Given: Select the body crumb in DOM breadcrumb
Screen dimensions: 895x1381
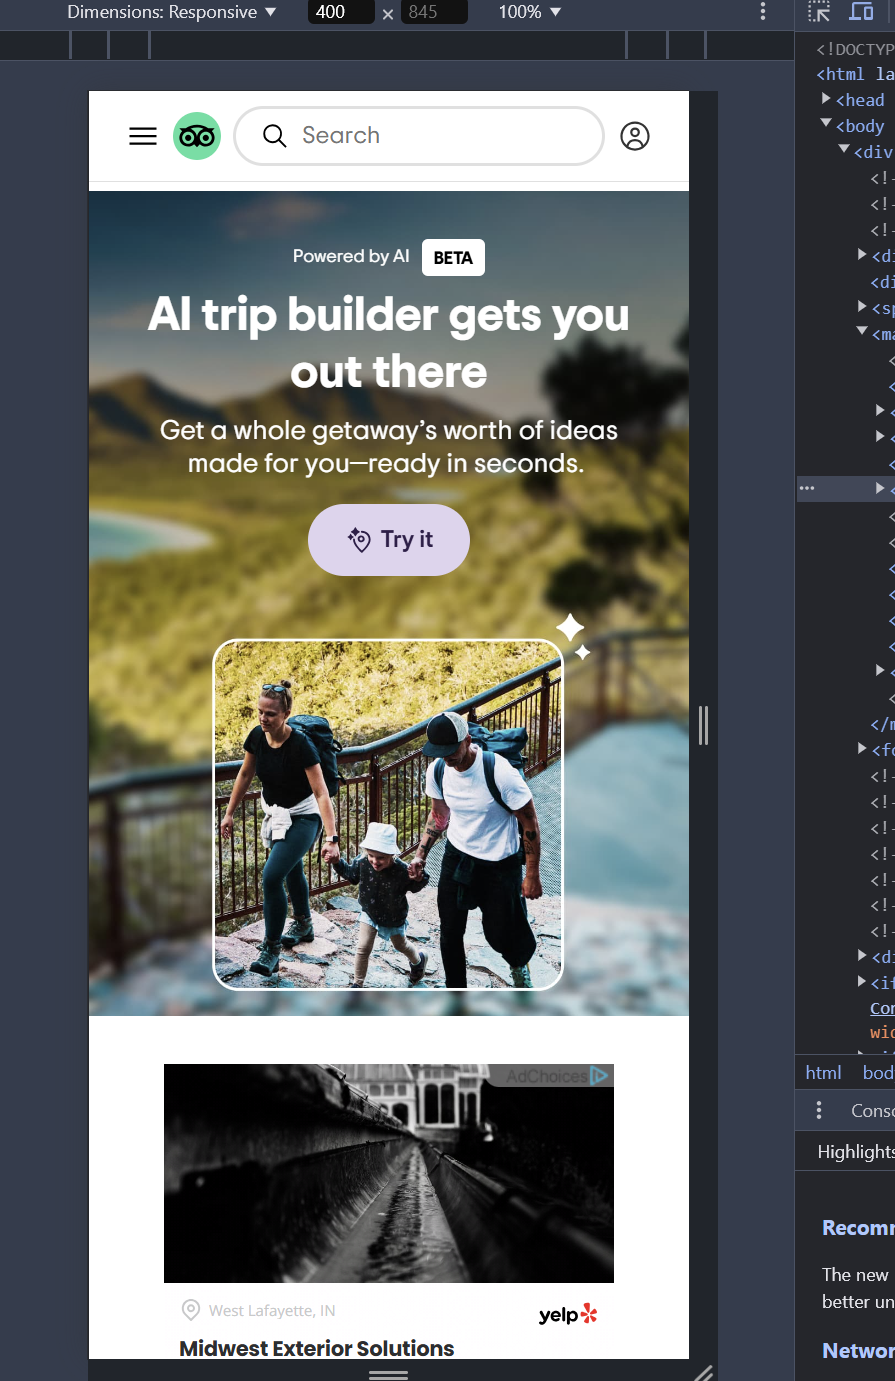Looking at the screenshot, I should click(x=877, y=1072).
